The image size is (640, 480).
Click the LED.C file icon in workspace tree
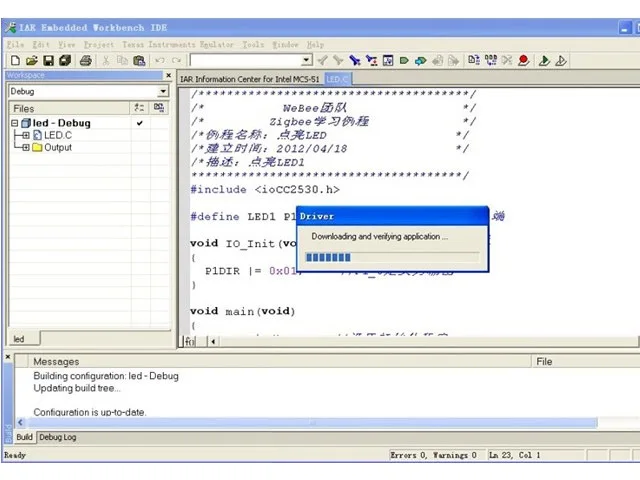point(38,135)
